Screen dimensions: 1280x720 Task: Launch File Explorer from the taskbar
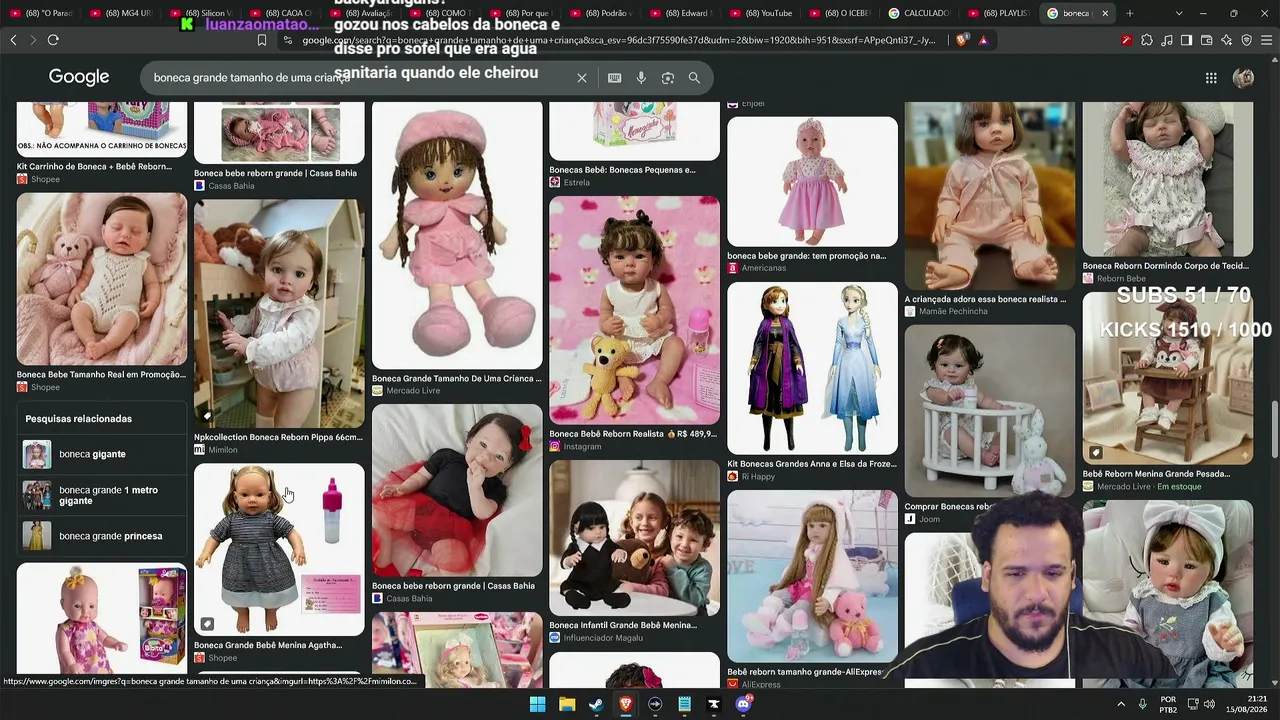click(x=566, y=704)
